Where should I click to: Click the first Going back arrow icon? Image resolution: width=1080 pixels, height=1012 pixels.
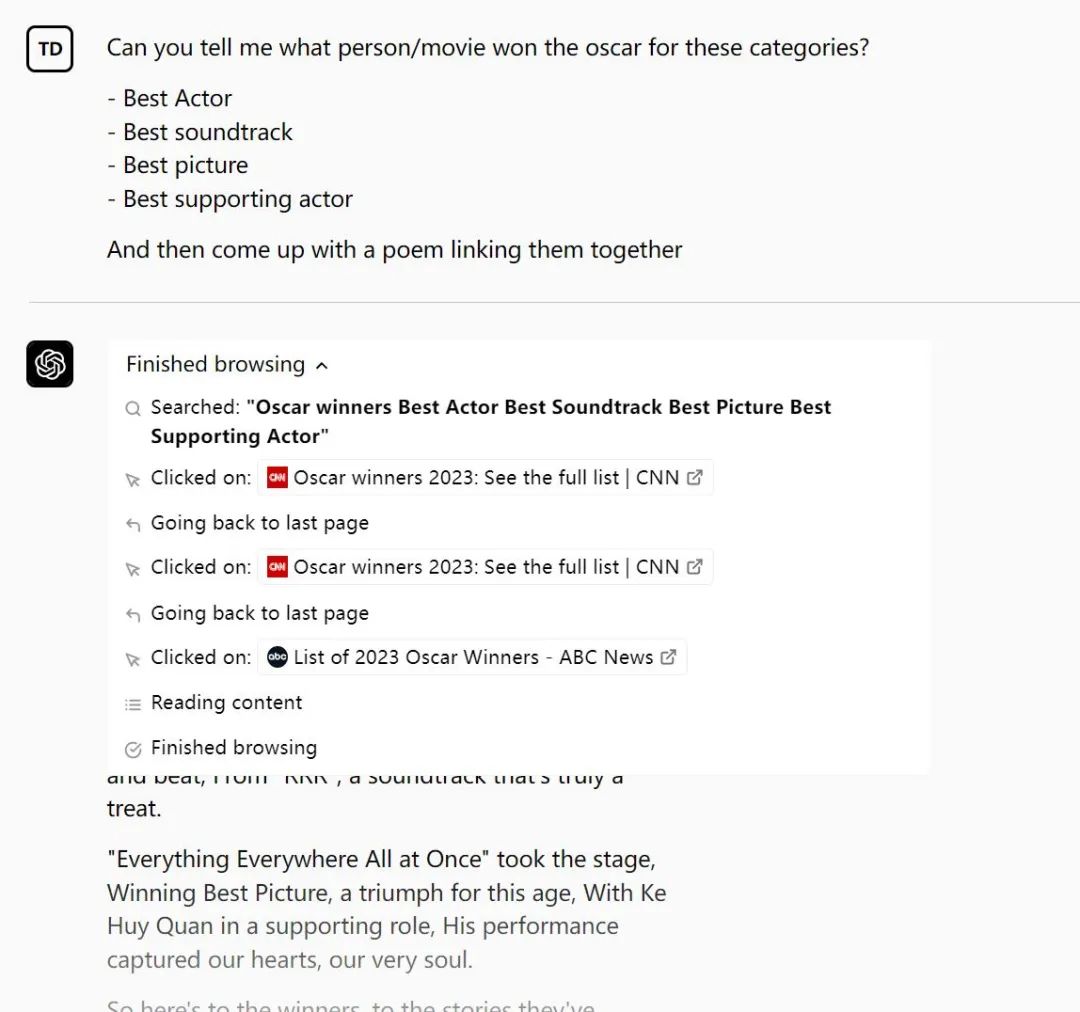pyautogui.click(x=133, y=525)
